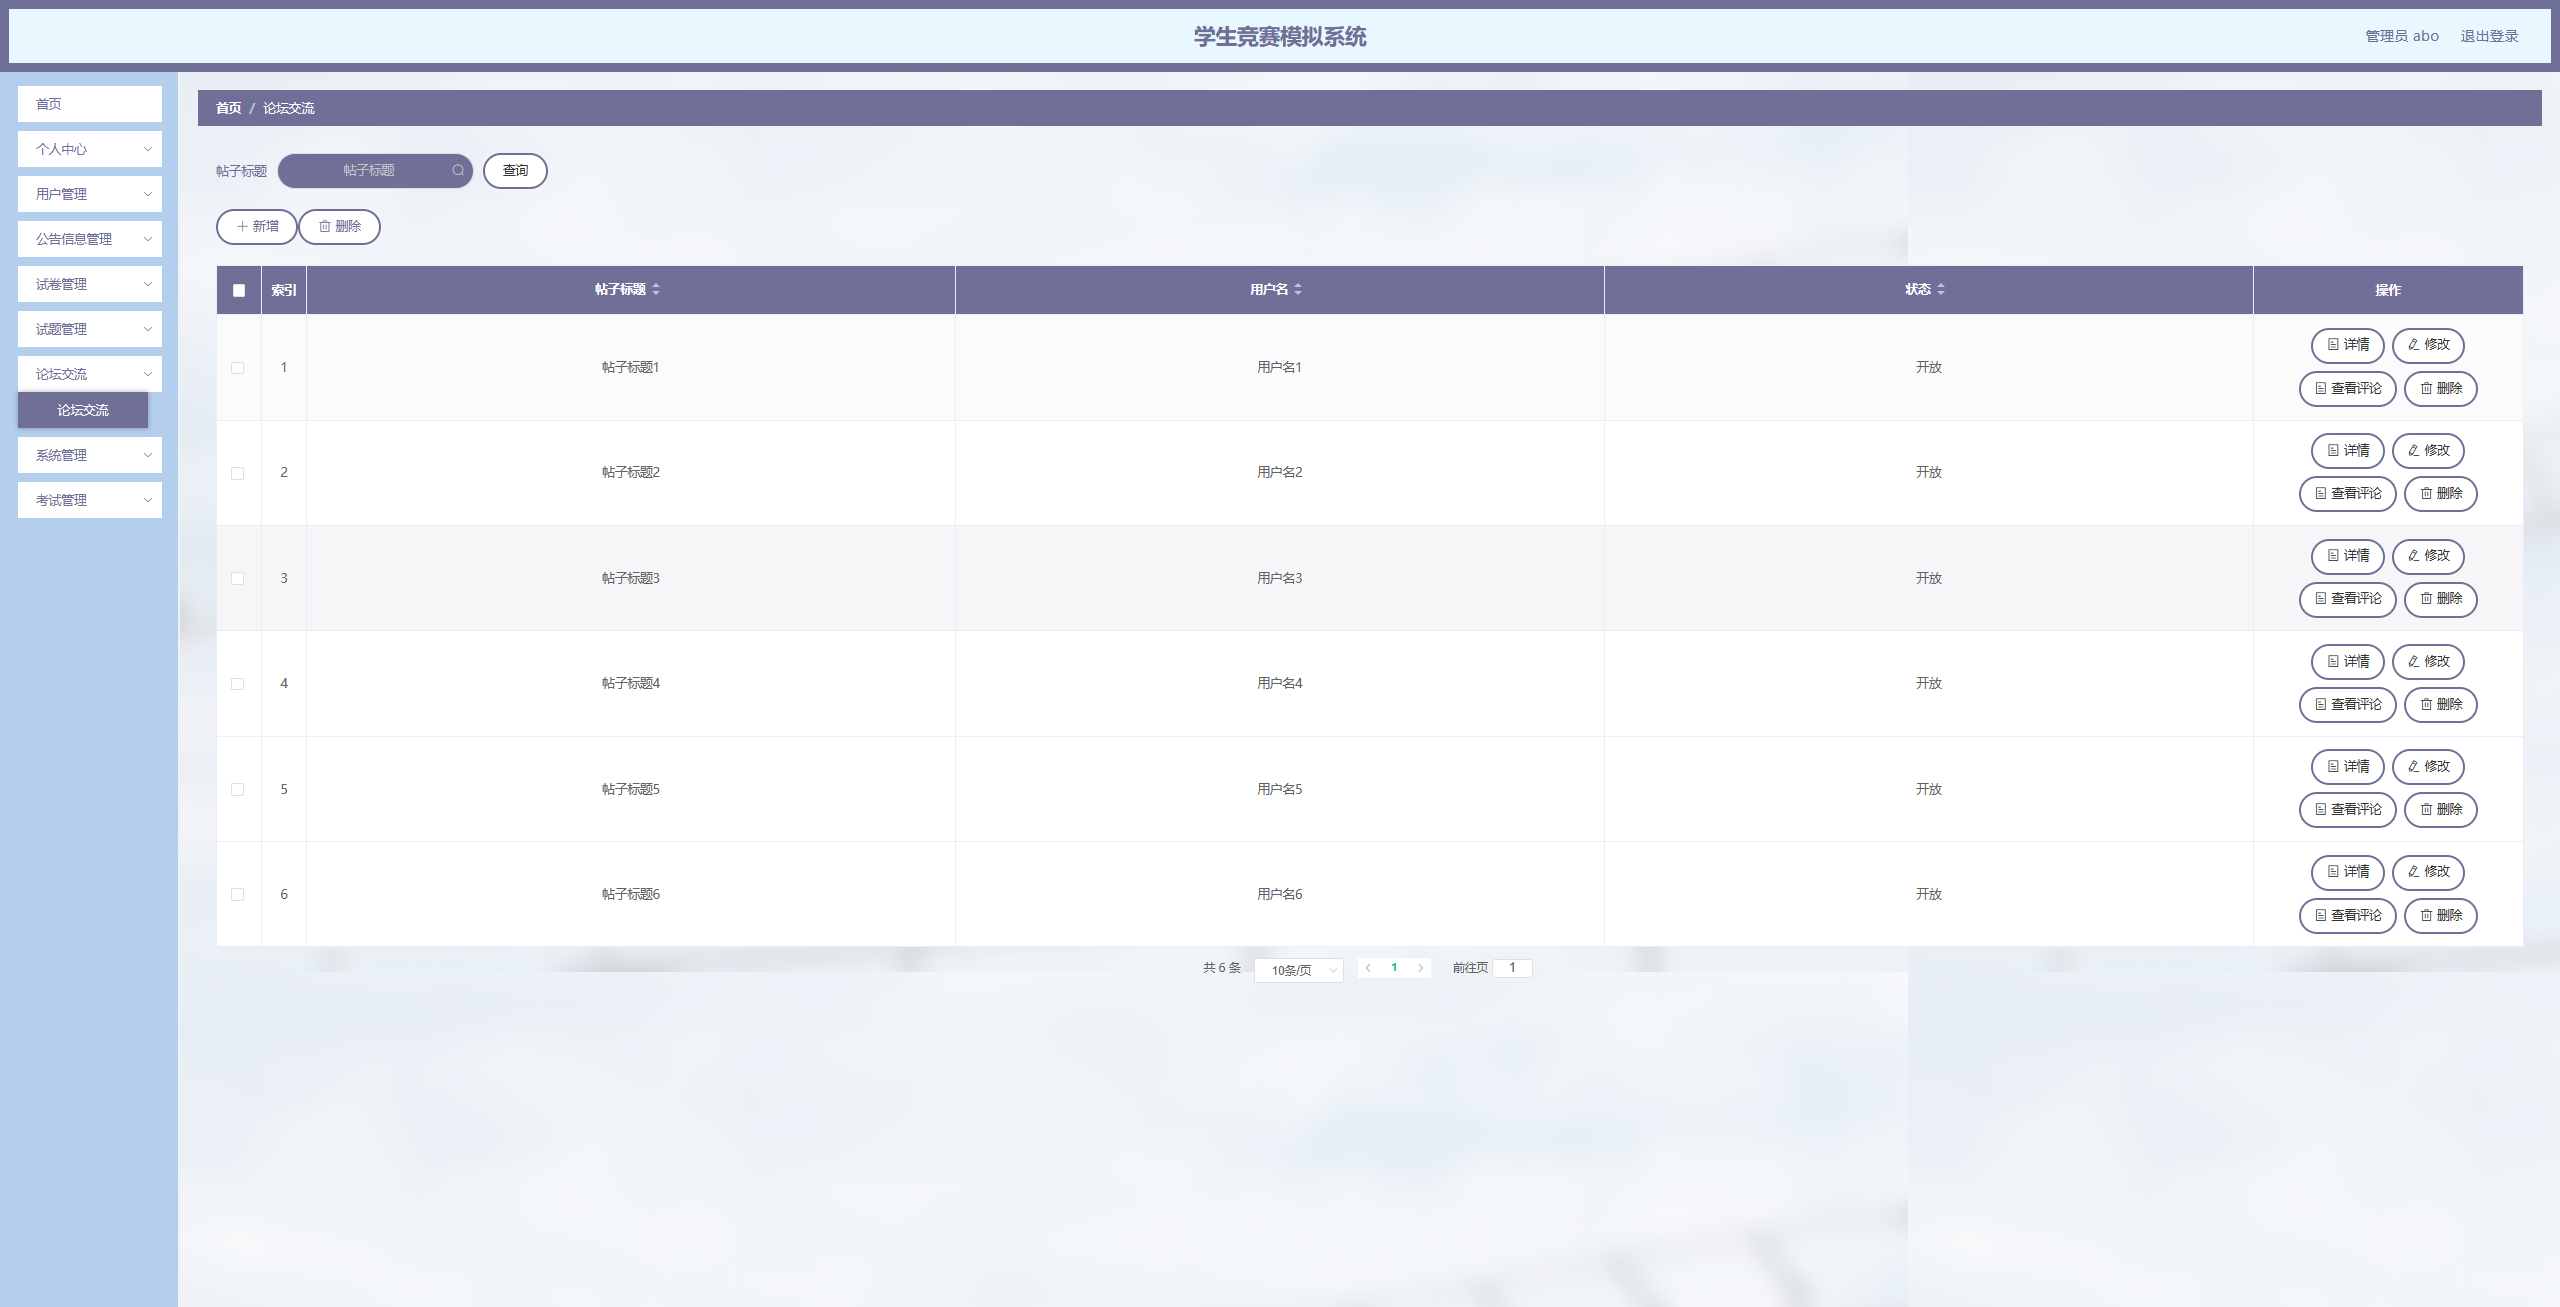Select the 论坛交流 submenu item

pyautogui.click(x=83, y=410)
